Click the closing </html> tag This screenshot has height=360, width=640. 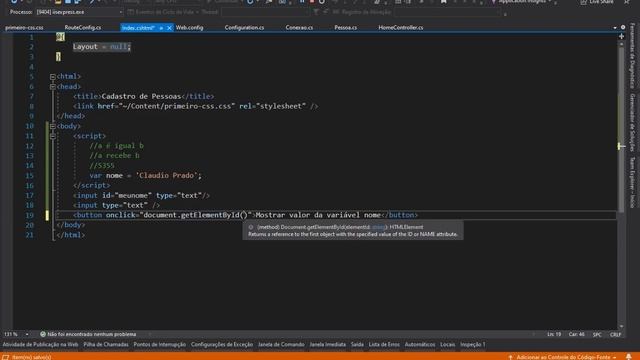71,235
